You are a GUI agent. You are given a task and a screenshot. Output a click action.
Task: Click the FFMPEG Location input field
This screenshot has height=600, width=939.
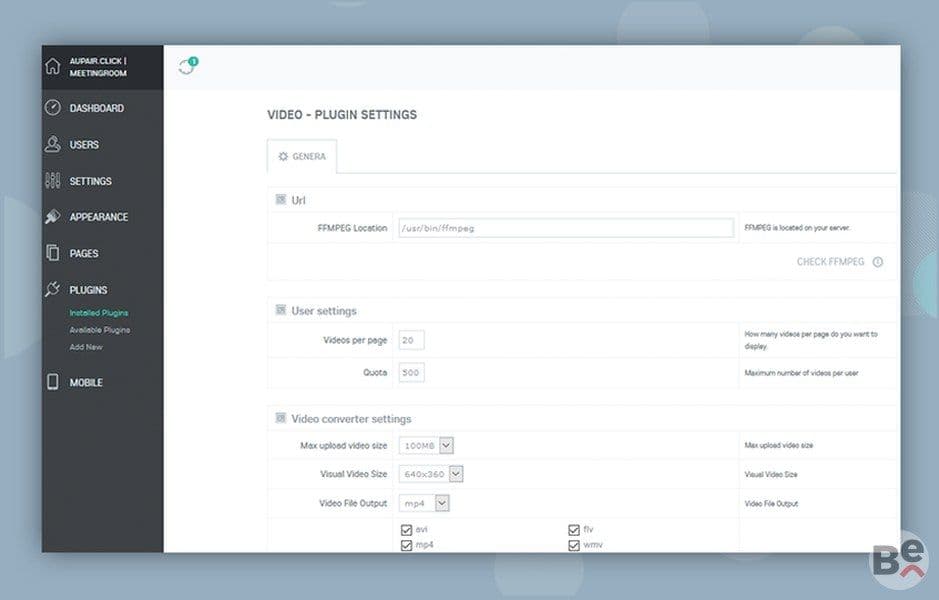point(566,228)
